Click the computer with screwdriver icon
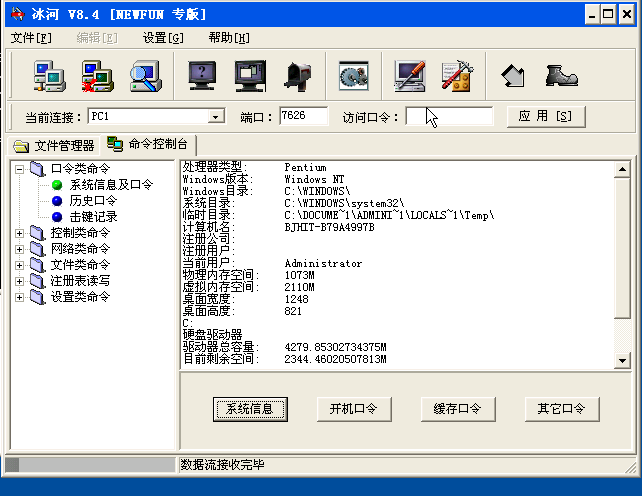The height and width of the screenshot is (496, 642). click(409, 76)
